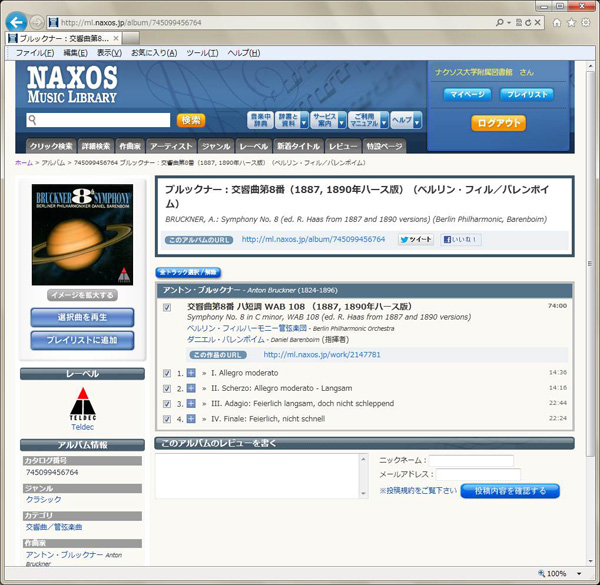Switch to the クリック検索 tab
This screenshot has height=585, width=600.
[51, 146]
